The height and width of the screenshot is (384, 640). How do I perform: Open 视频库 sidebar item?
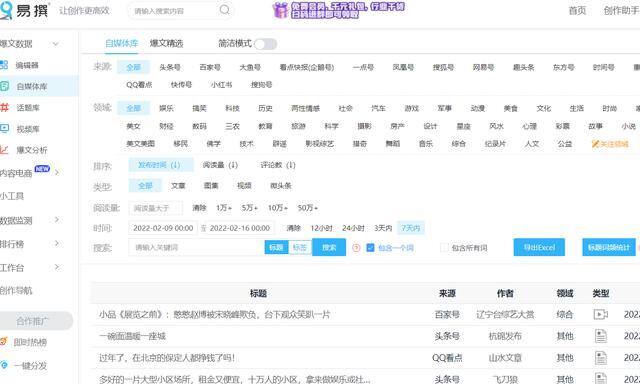(x=28, y=129)
